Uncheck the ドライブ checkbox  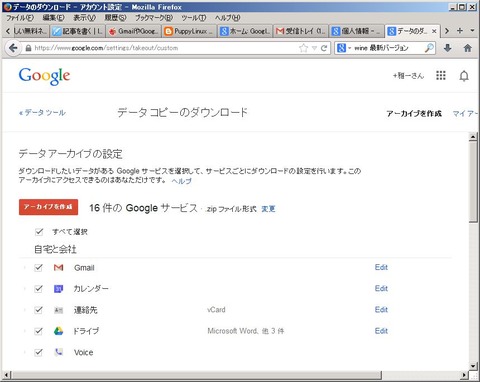point(39,331)
